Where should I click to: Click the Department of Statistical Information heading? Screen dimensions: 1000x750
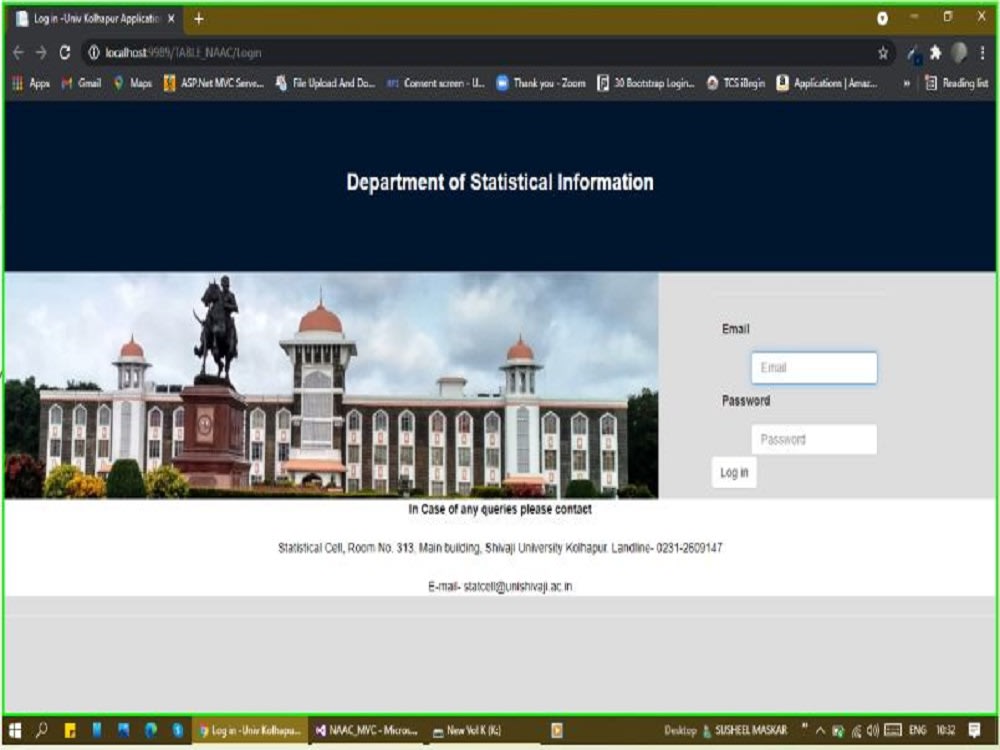(x=500, y=182)
